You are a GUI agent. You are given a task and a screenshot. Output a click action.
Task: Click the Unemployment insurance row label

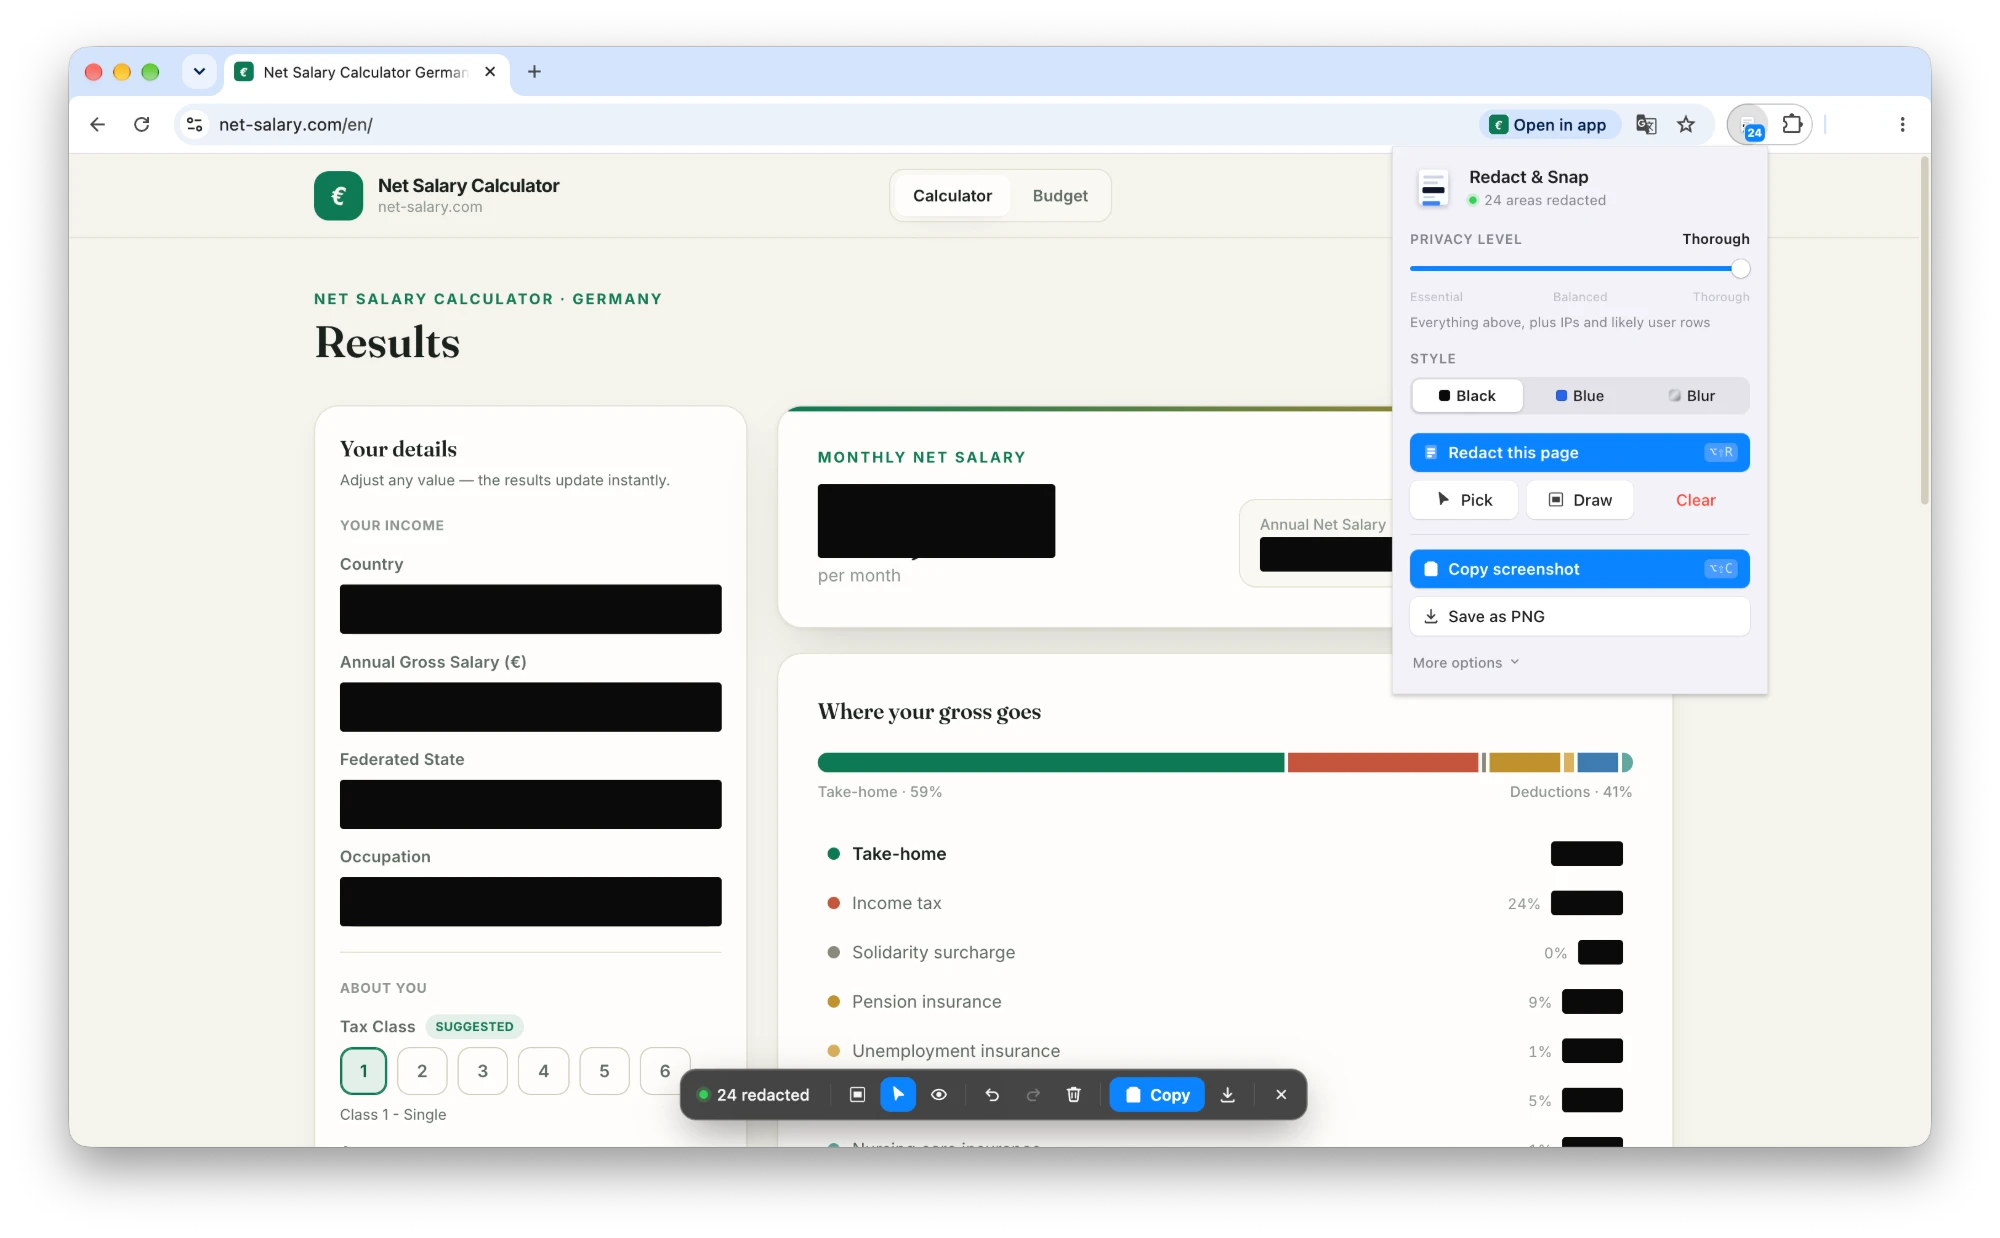coord(955,1051)
